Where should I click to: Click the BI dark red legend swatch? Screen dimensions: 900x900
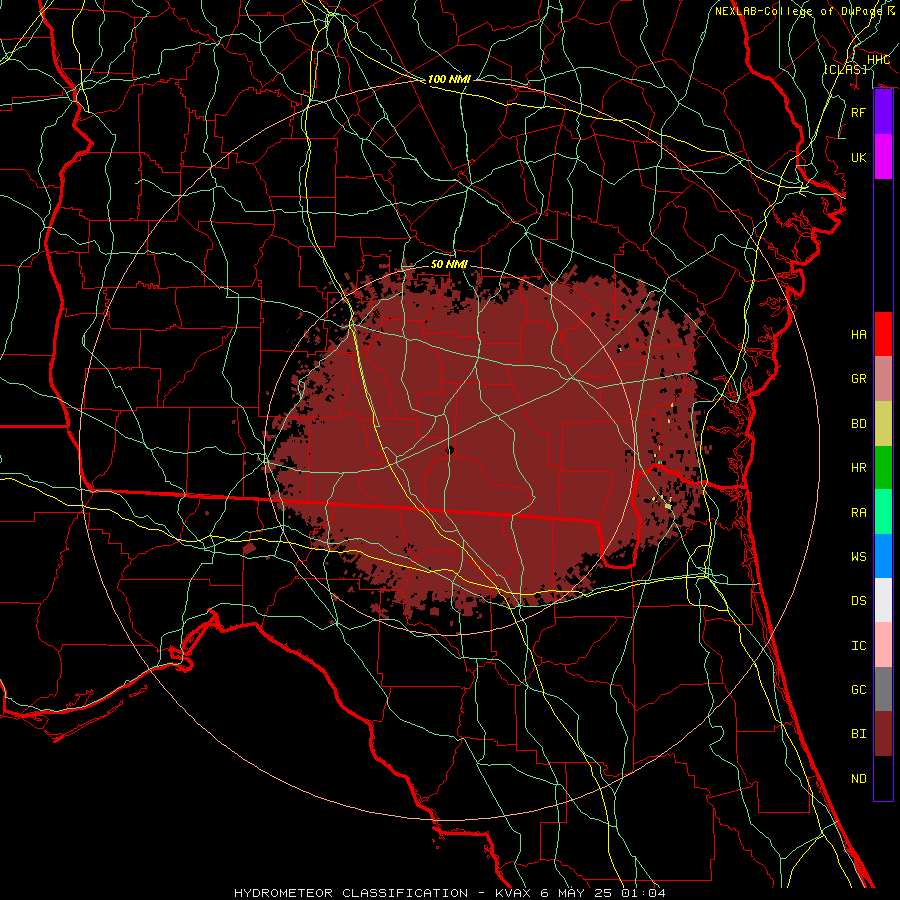[x=883, y=734]
